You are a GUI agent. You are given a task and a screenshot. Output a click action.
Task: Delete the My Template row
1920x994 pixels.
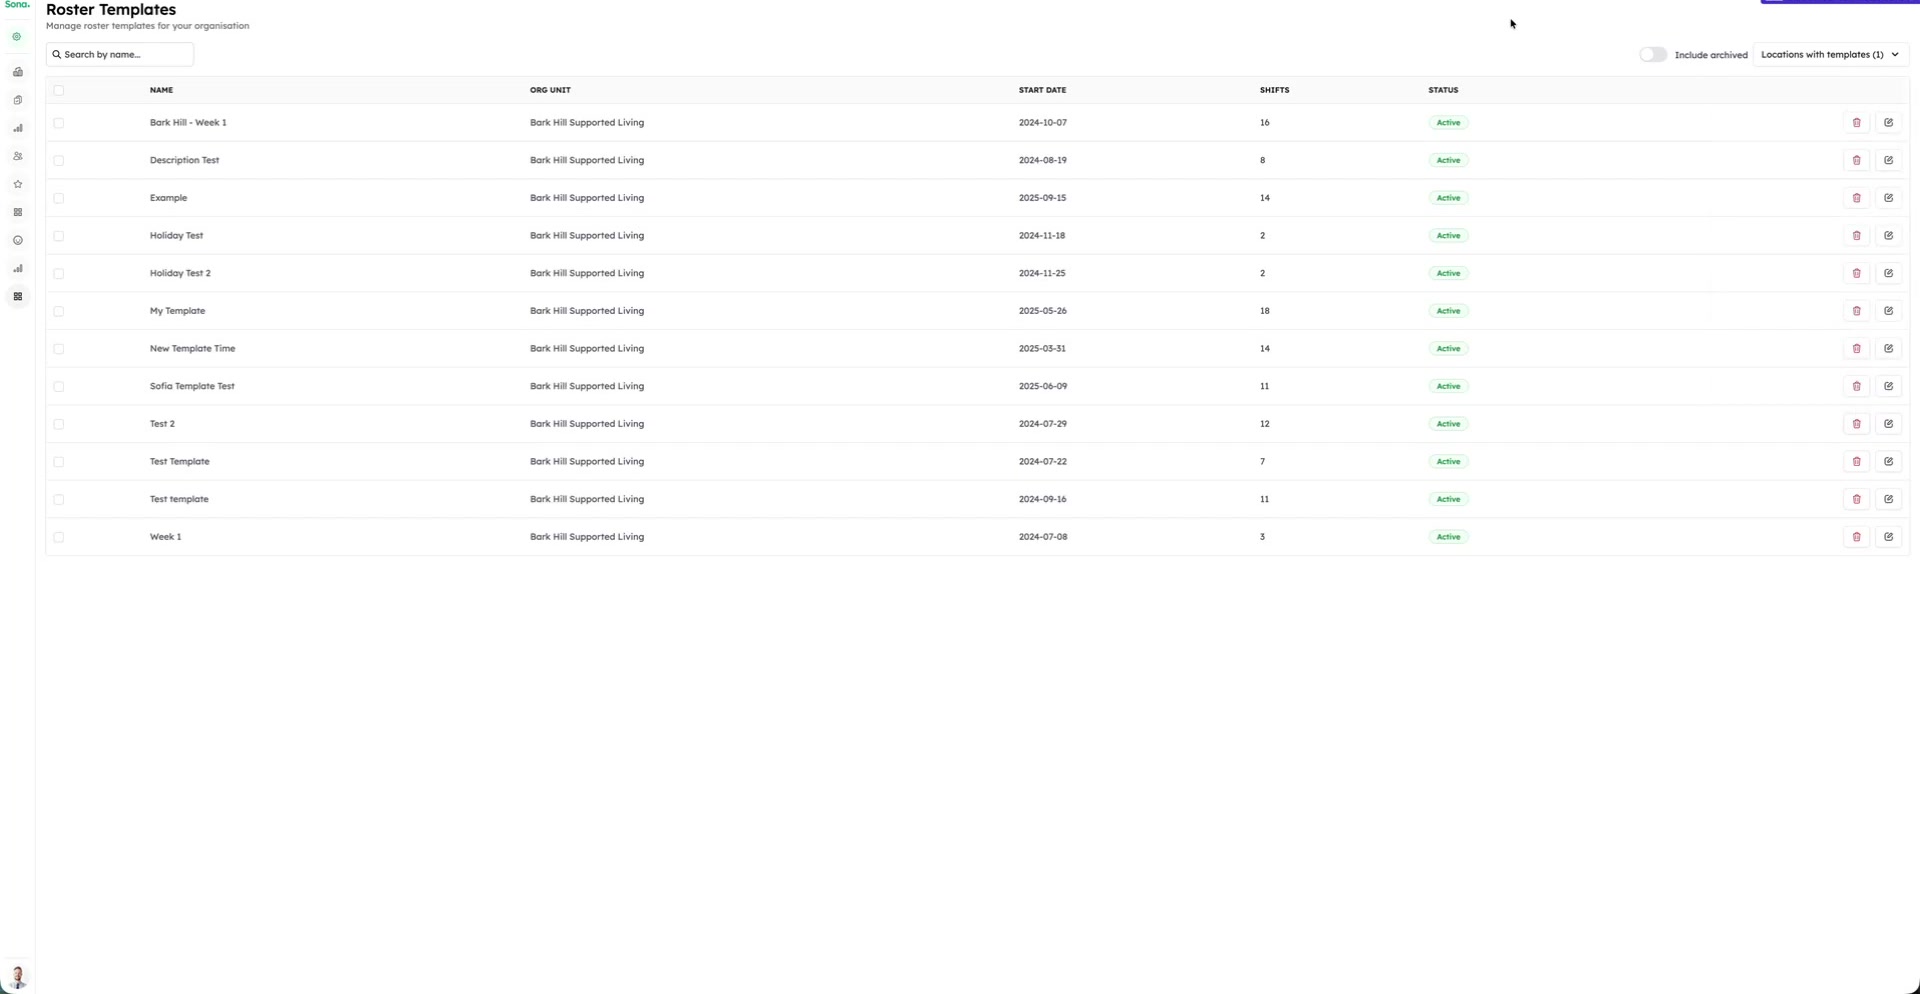pos(1856,311)
